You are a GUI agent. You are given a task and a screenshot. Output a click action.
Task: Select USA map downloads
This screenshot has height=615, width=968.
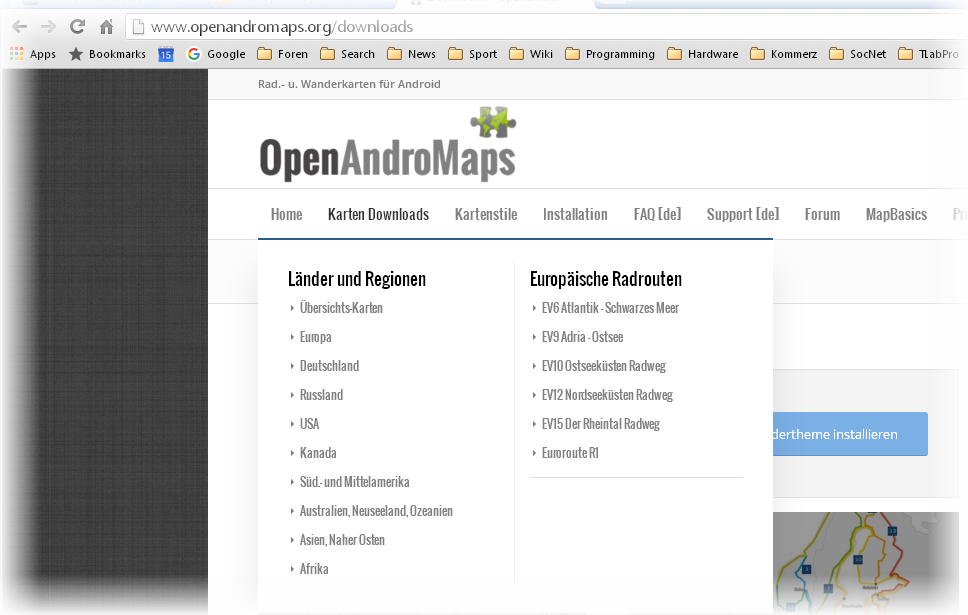309,424
